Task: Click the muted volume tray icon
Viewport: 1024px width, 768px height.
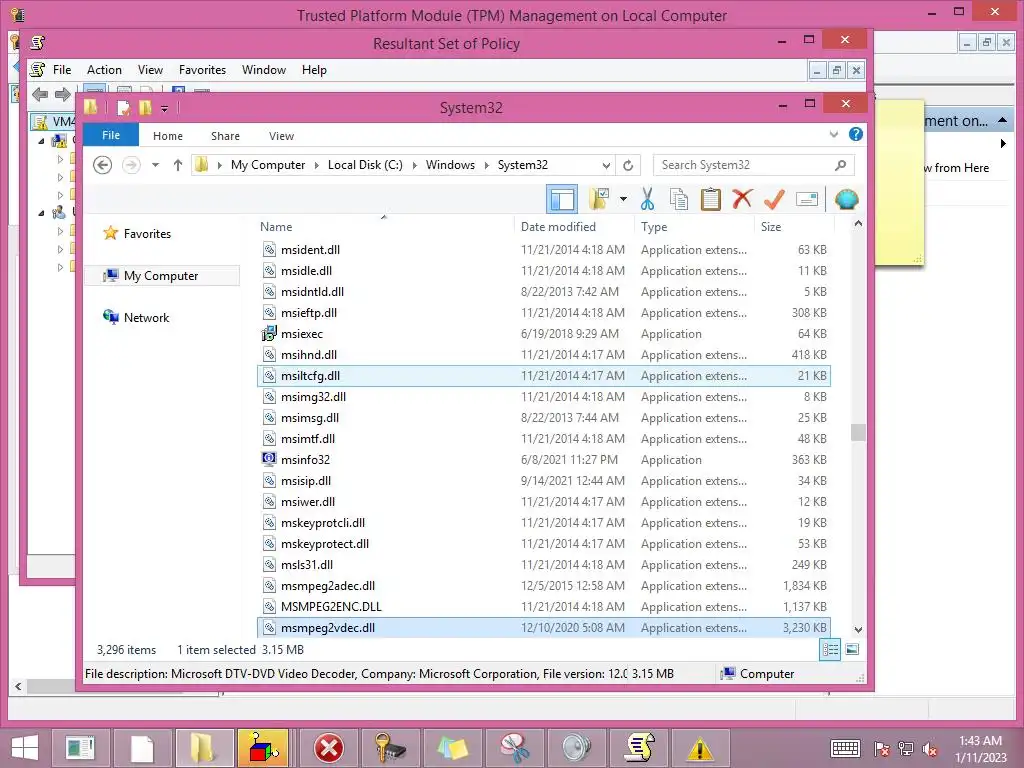Action: point(930,750)
